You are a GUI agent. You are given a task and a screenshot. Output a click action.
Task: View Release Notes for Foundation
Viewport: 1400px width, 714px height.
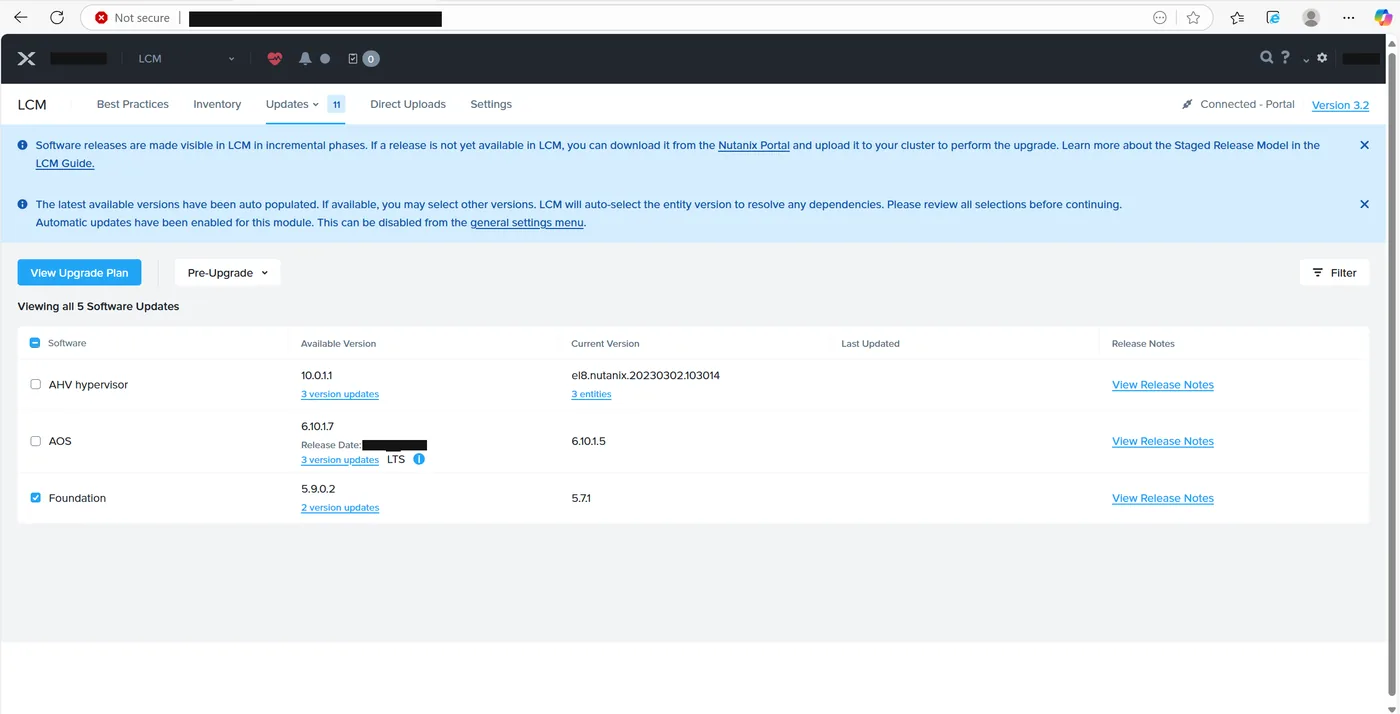1163,498
